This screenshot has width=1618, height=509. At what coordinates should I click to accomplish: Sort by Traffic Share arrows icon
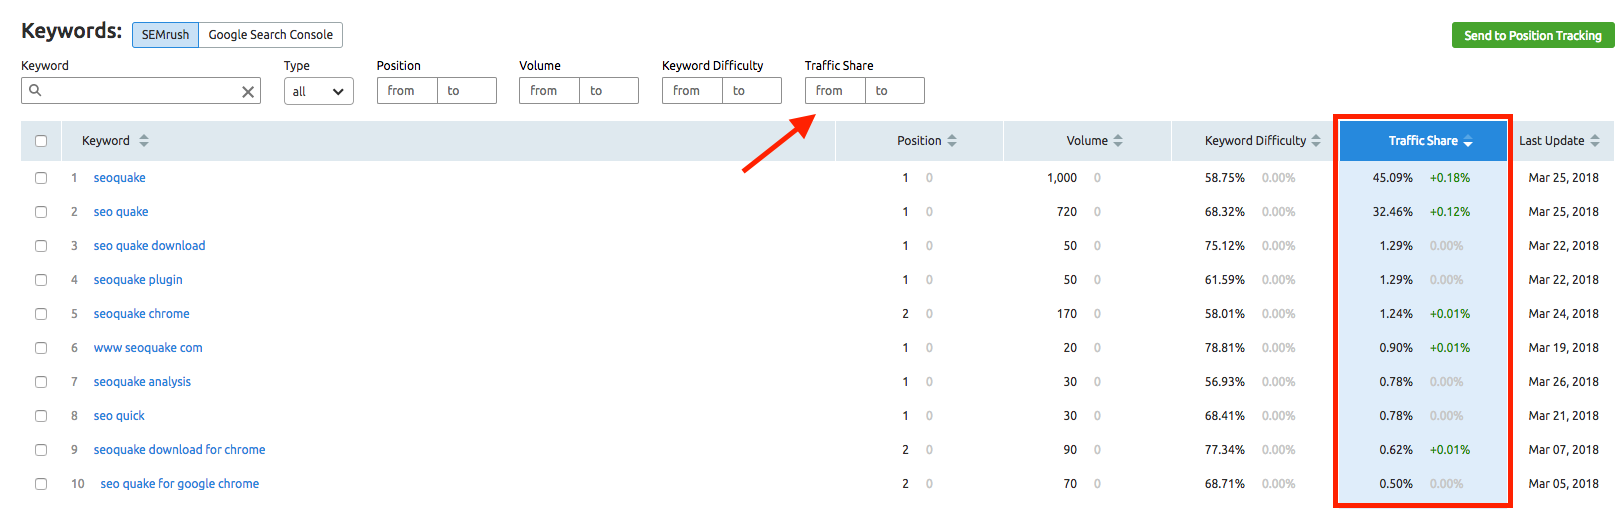[1468, 141]
